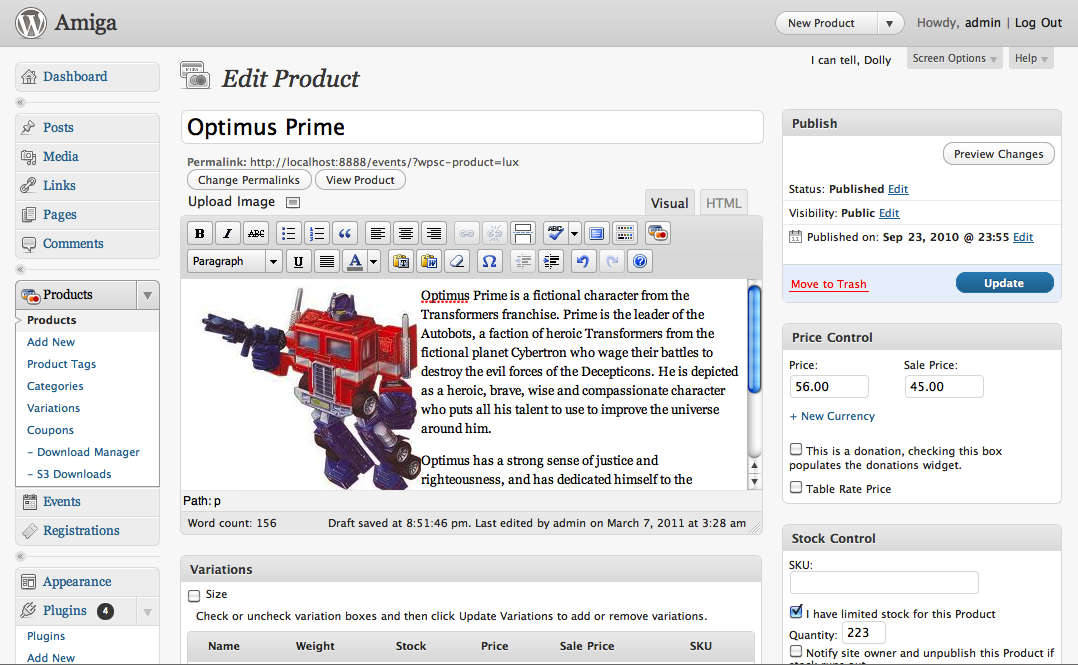Open the text color picker swatch
Viewport: 1078px width, 665px height.
pos(355,261)
